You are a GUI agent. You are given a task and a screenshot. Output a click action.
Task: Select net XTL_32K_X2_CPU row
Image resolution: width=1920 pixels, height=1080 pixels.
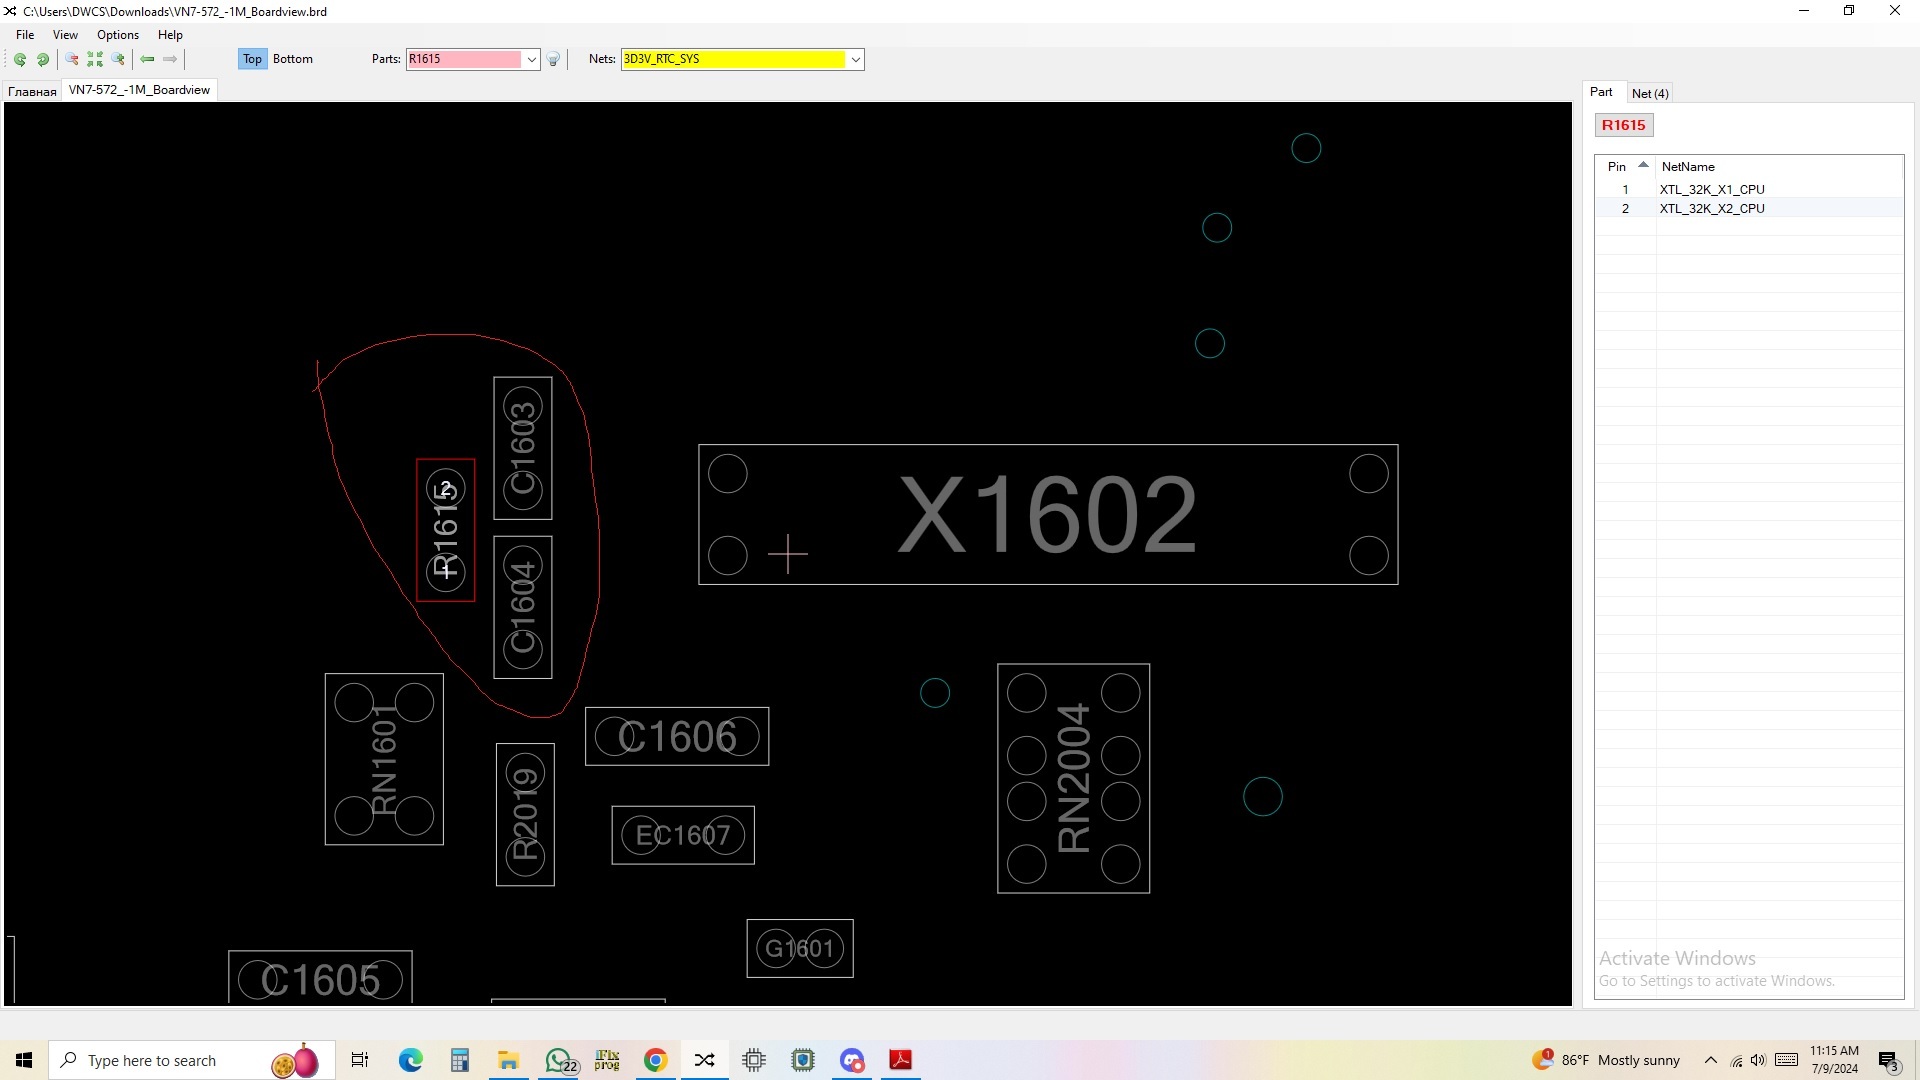[x=1748, y=208]
